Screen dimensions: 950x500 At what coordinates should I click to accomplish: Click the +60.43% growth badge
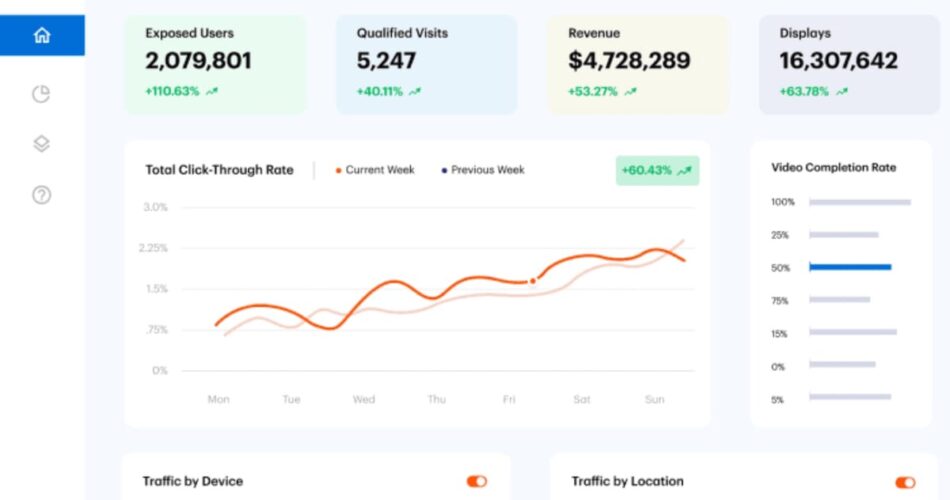[657, 171]
